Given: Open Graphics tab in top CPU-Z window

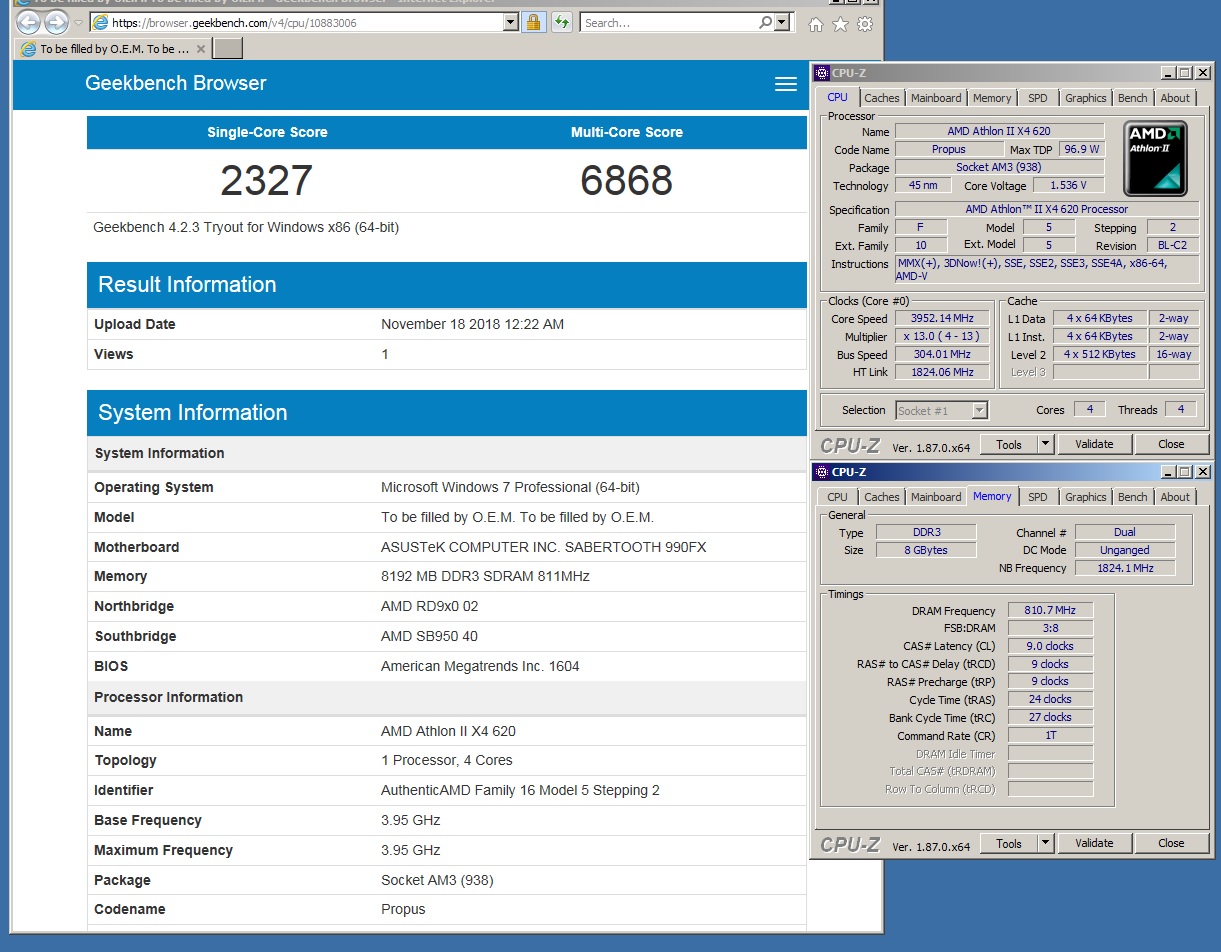Looking at the screenshot, I should pos(1086,98).
